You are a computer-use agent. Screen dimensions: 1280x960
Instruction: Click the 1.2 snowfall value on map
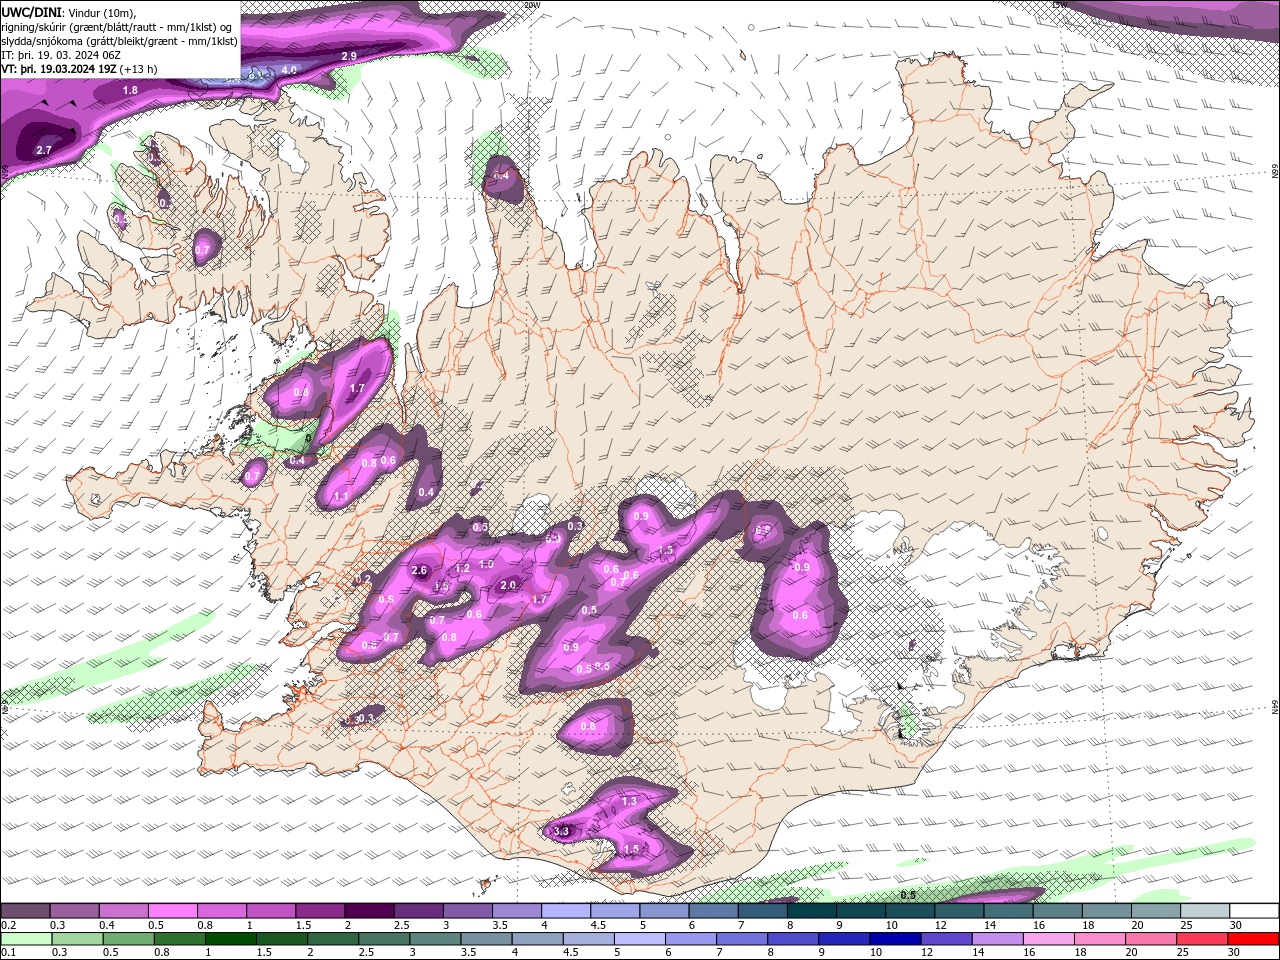click(x=463, y=568)
